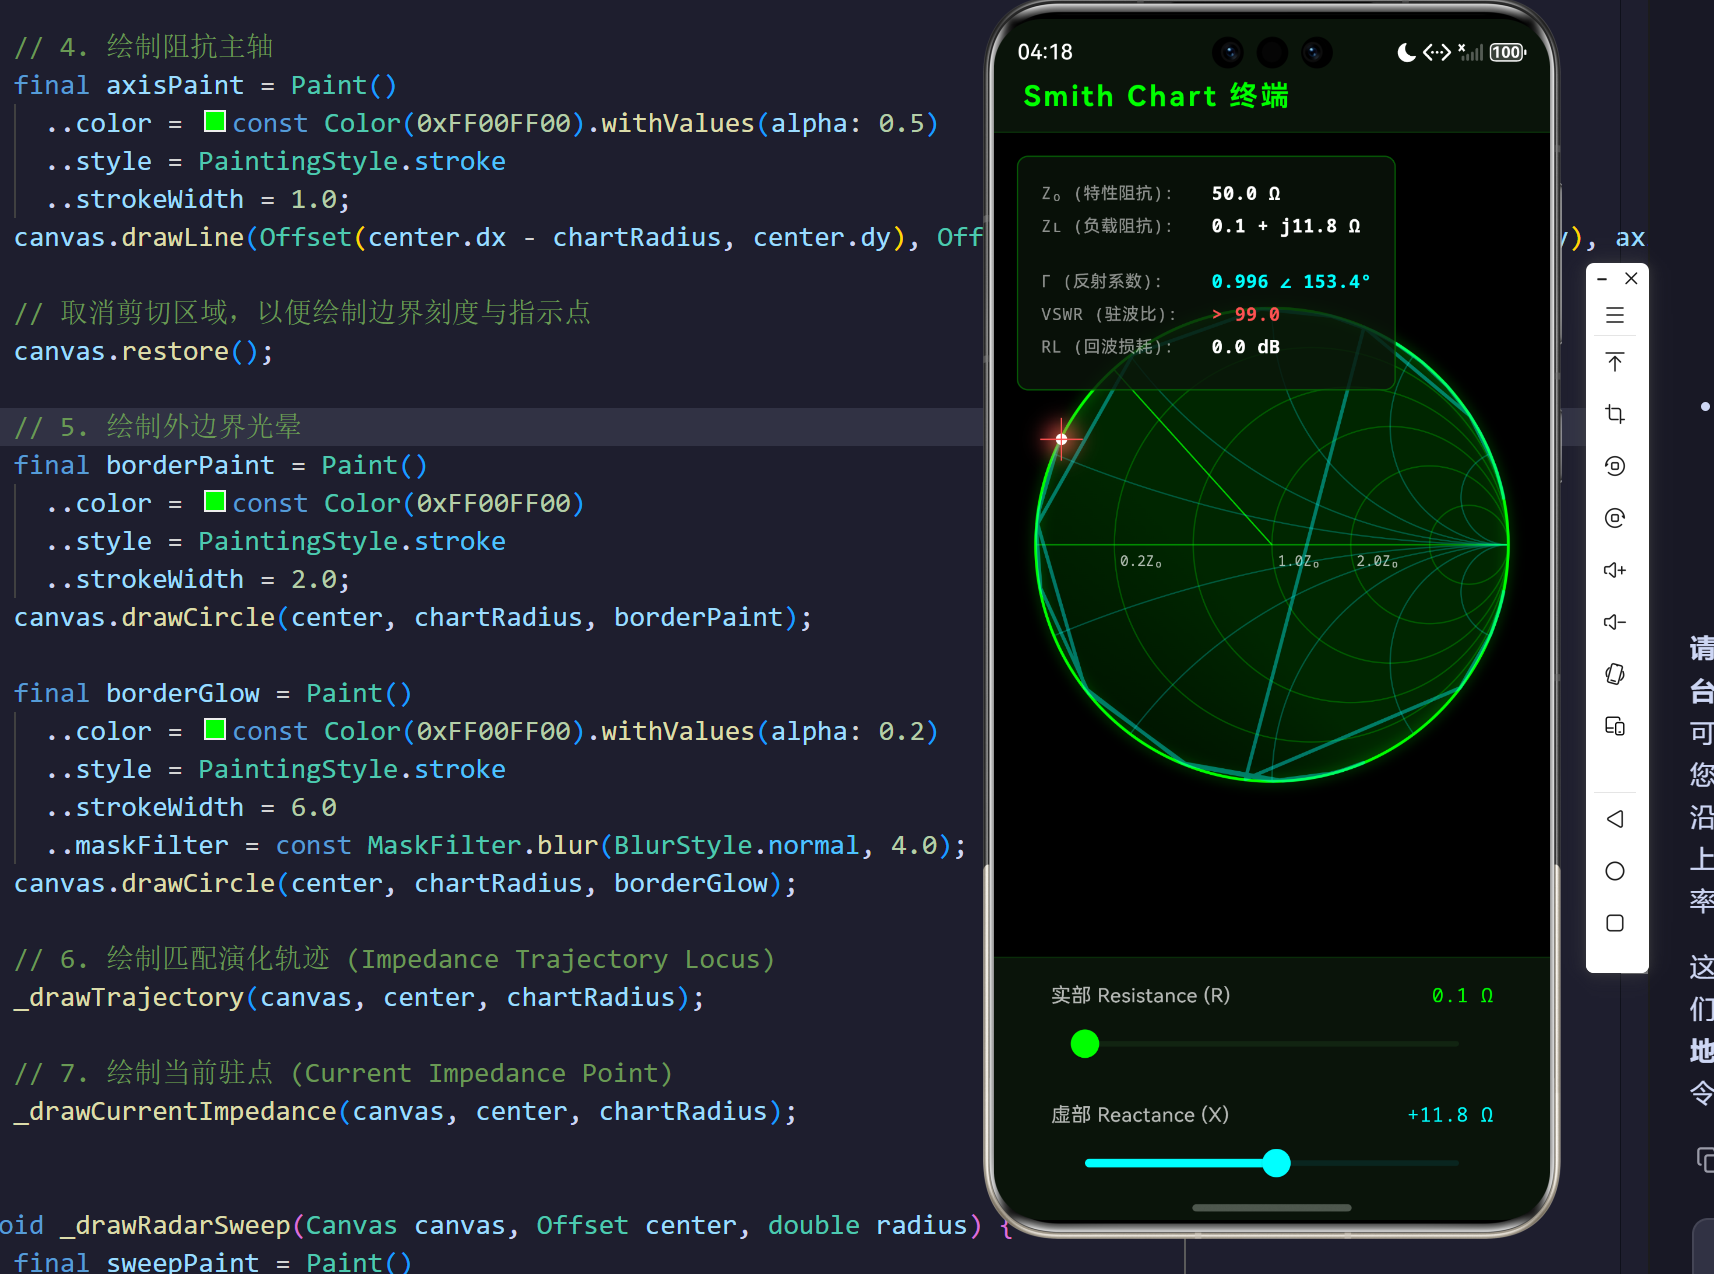Minimize the emulator toolbar panel
The image size is (1714, 1274).
pos(1602,279)
